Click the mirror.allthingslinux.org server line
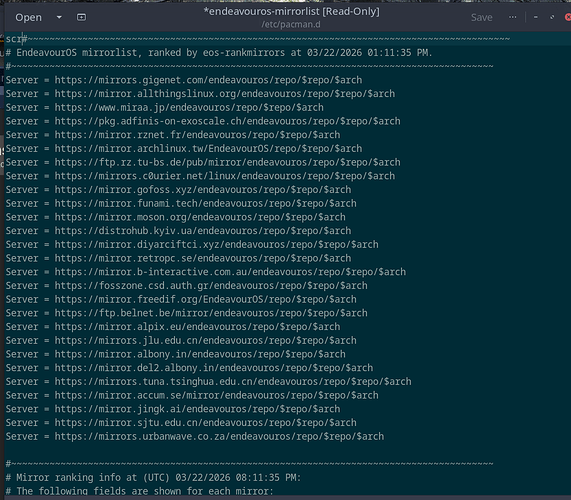 200,94
